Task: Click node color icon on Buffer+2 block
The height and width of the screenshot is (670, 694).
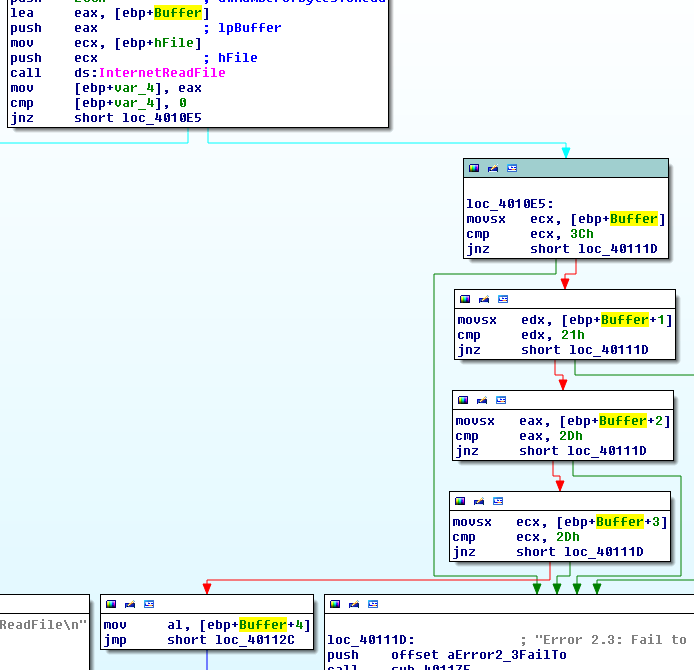Action: 463,400
